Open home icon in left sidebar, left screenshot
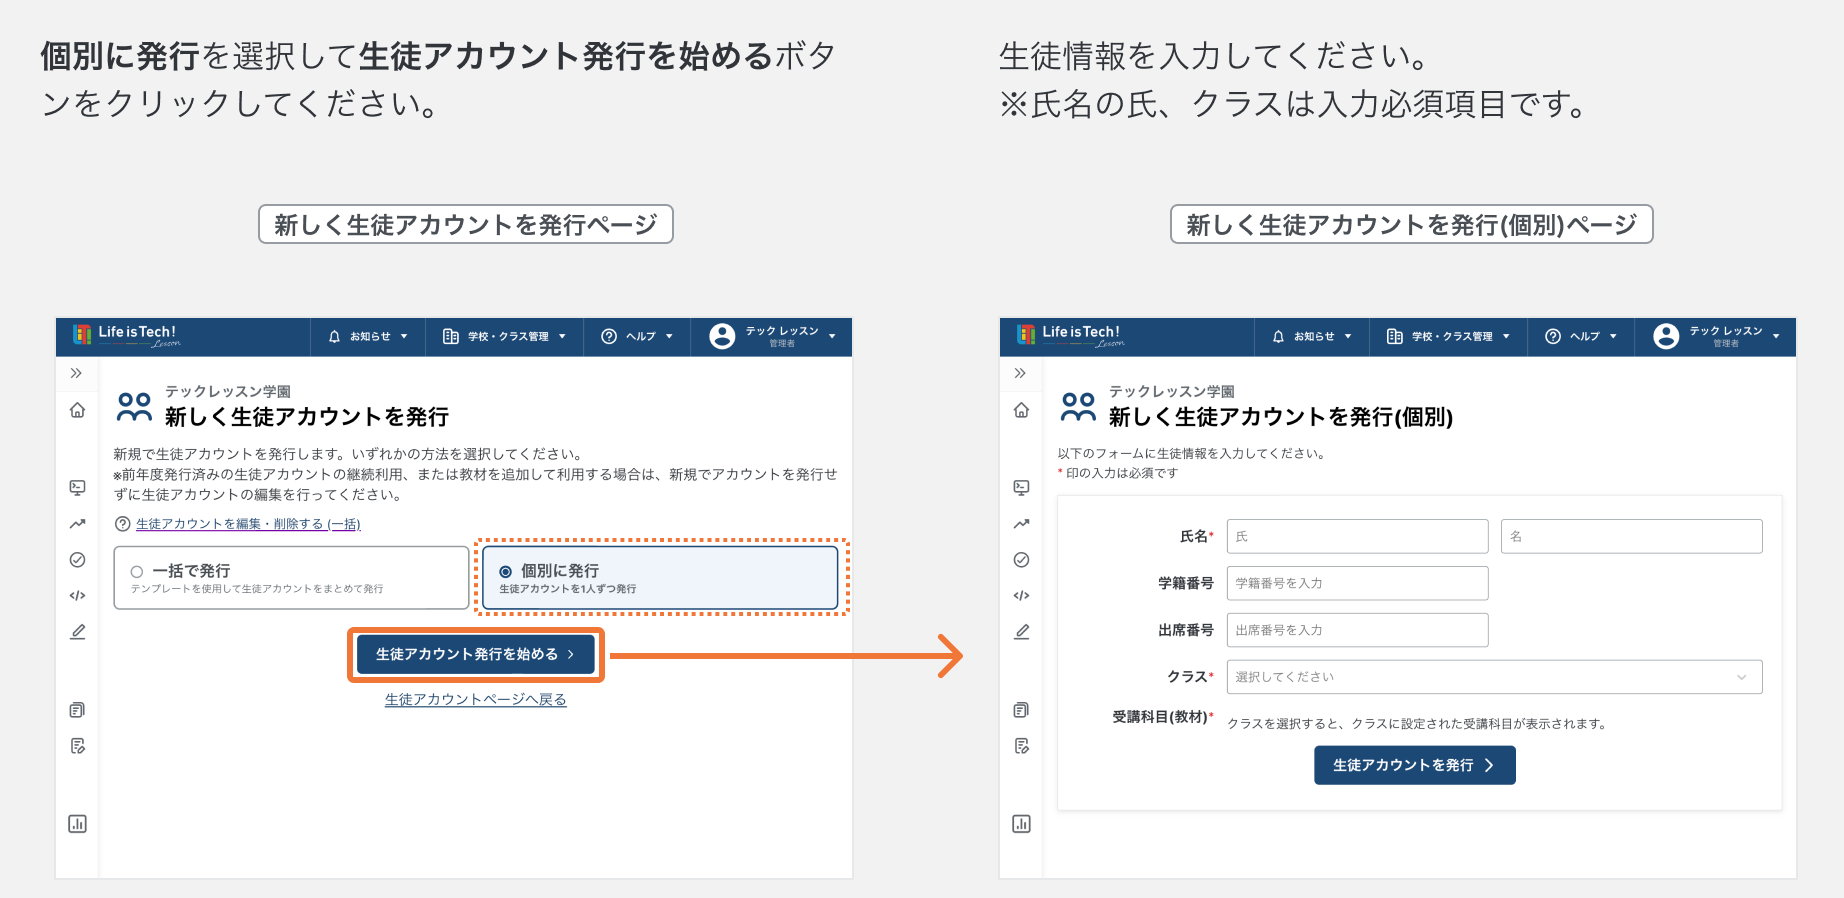 pos(77,410)
